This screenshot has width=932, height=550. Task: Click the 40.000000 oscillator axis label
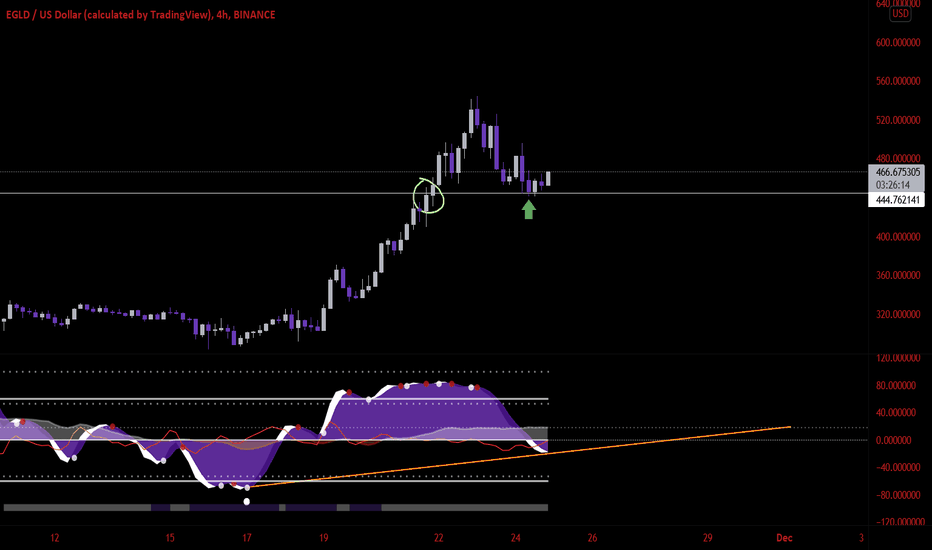point(896,413)
